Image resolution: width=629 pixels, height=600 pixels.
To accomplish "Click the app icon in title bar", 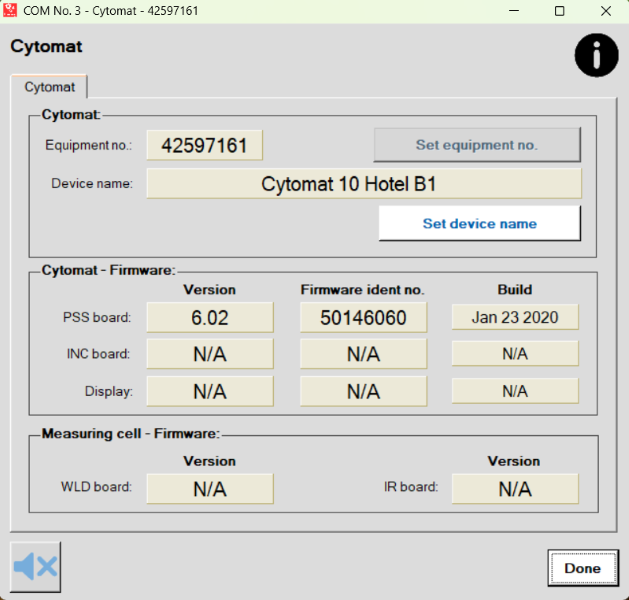I will point(11,11).
